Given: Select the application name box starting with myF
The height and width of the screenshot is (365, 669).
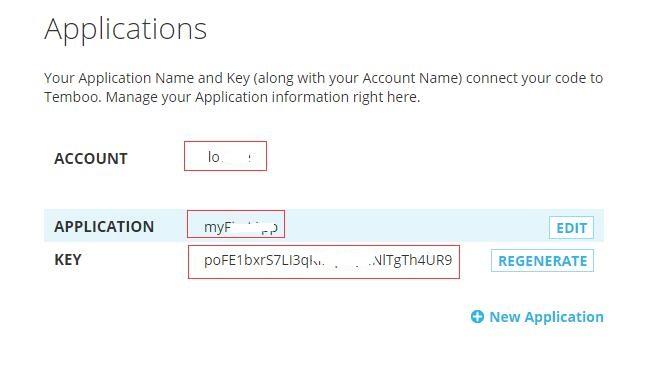Looking at the screenshot, I should click(x=236, y=224).
